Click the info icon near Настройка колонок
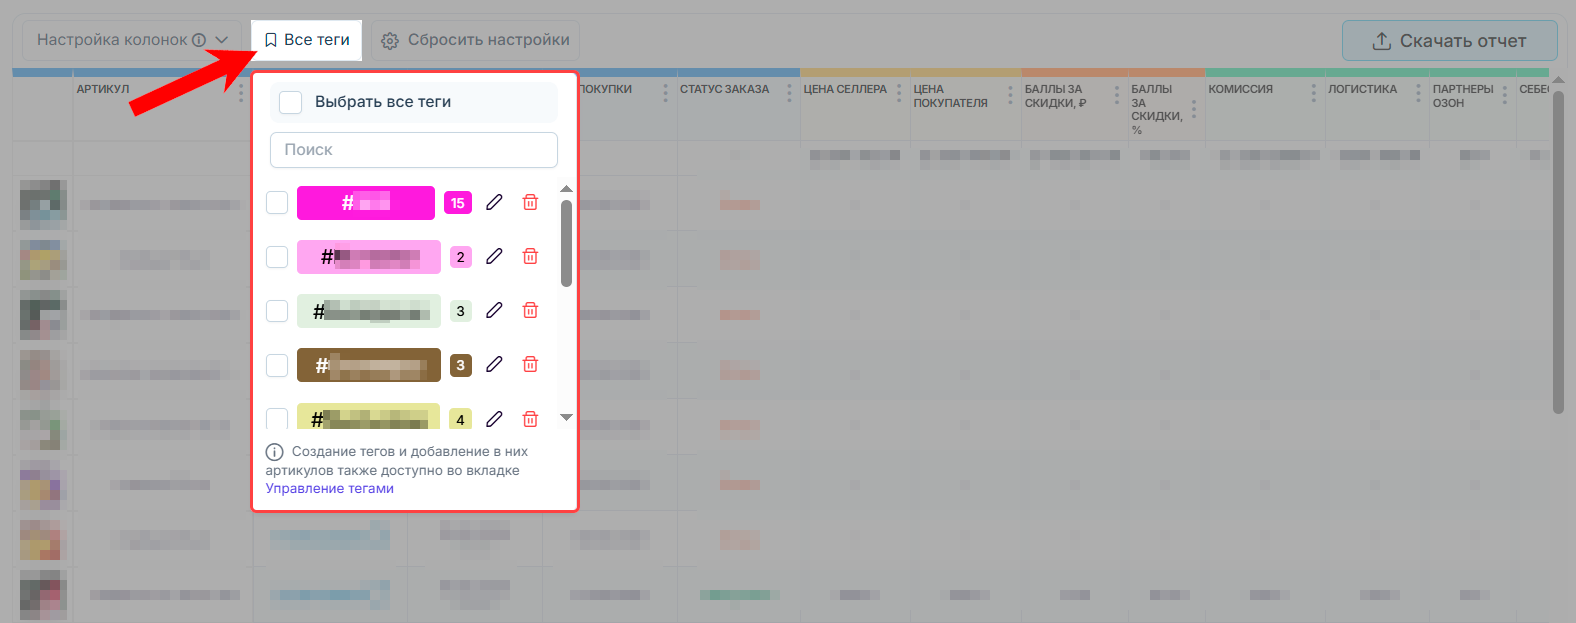The height and width of the screenshot is (623, 1576). pos(199,40)
